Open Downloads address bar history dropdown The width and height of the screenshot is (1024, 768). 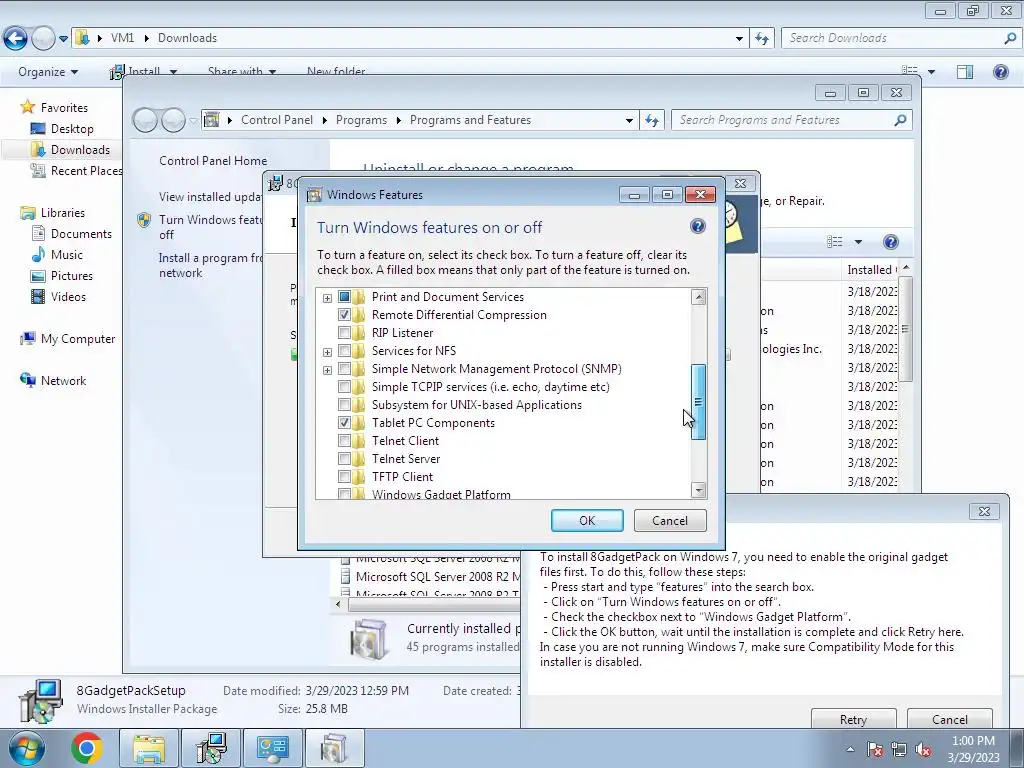click(739, 39)
